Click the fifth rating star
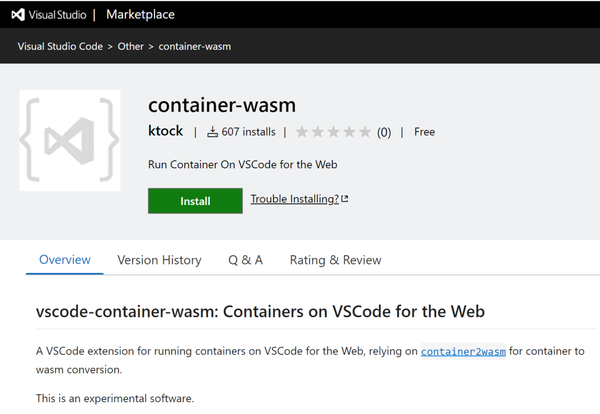600x414 pixels. (365, 132)
